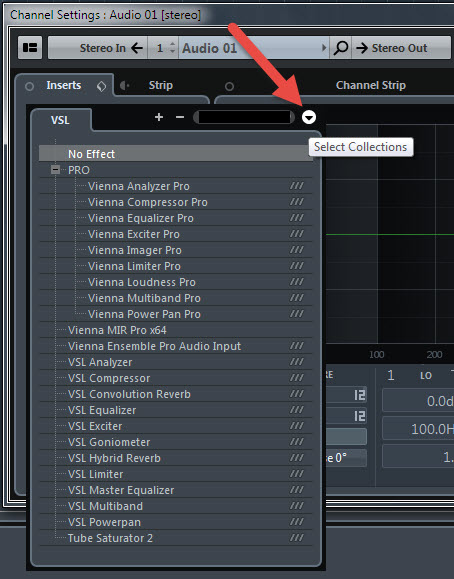The image size is (454, 579).
Task: Choose VSL Master Equalizer
Action: click(x=176, y=490)
